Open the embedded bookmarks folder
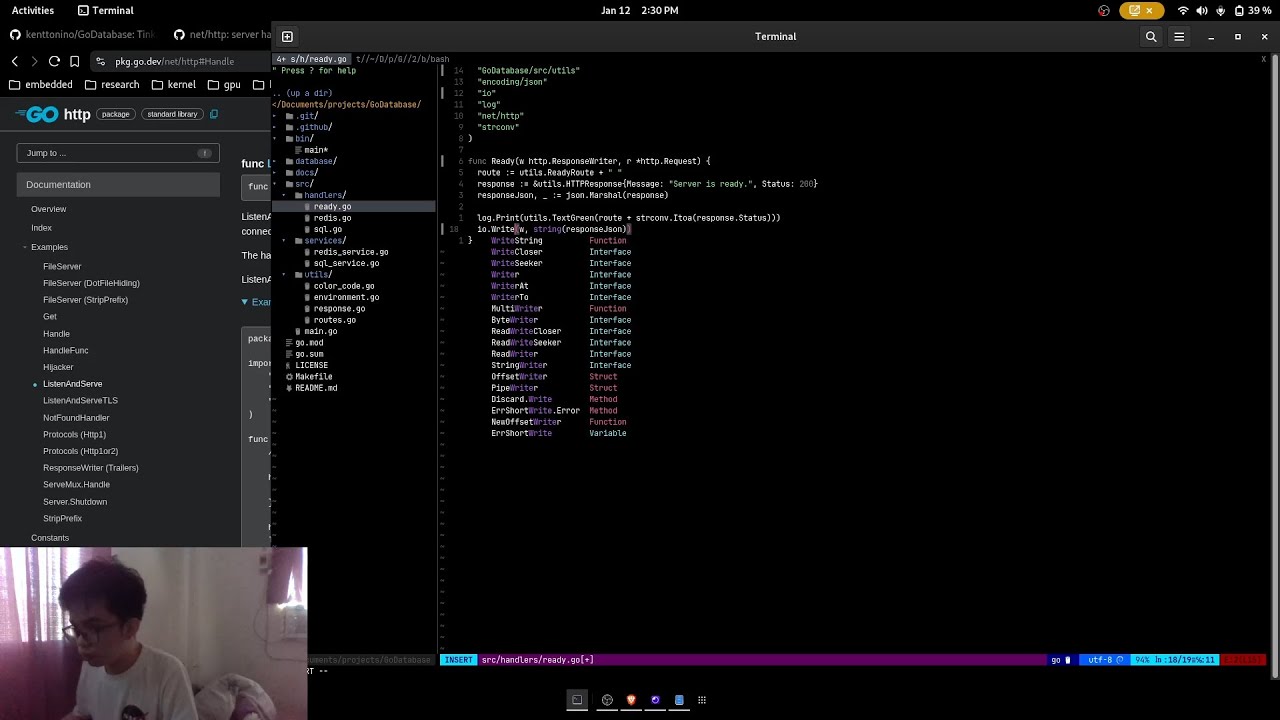This screenshot has height=720, width=1280. [41, 85]
